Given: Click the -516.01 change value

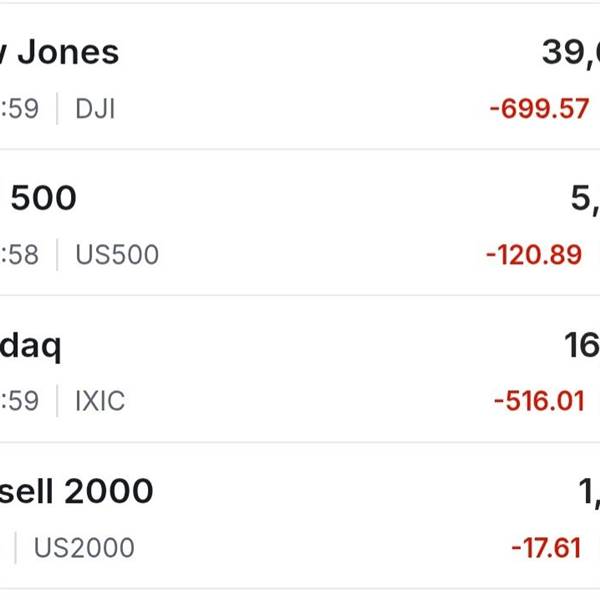Looking at the screenshot, I should [540, 401].
